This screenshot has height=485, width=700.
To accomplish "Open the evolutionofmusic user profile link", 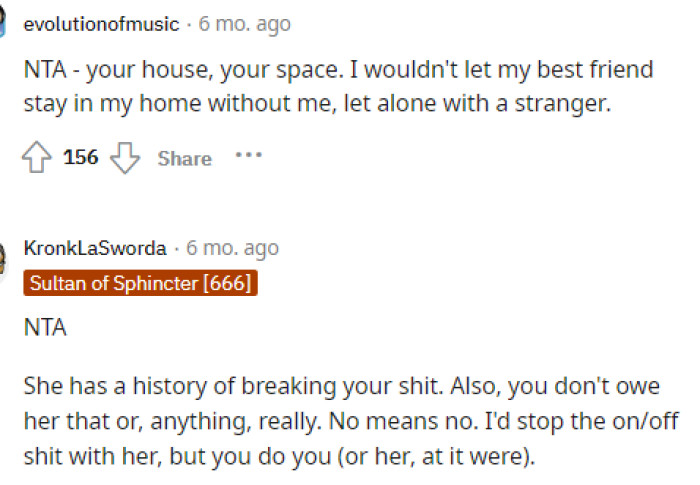I will (x=101, y=23).
